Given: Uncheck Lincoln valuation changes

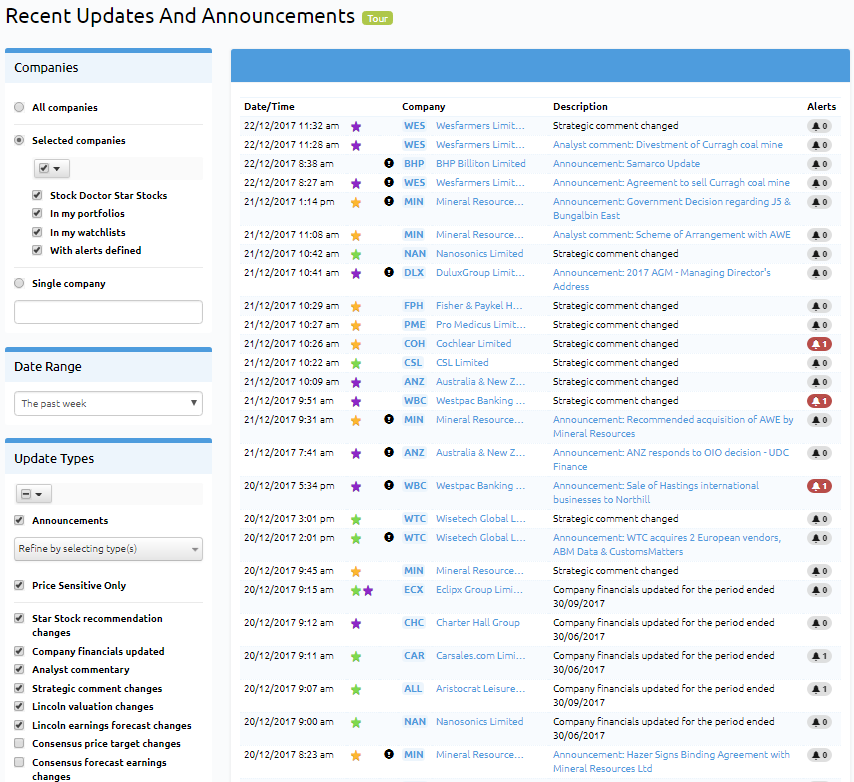Looking at the screenshot, I should 20,706.
